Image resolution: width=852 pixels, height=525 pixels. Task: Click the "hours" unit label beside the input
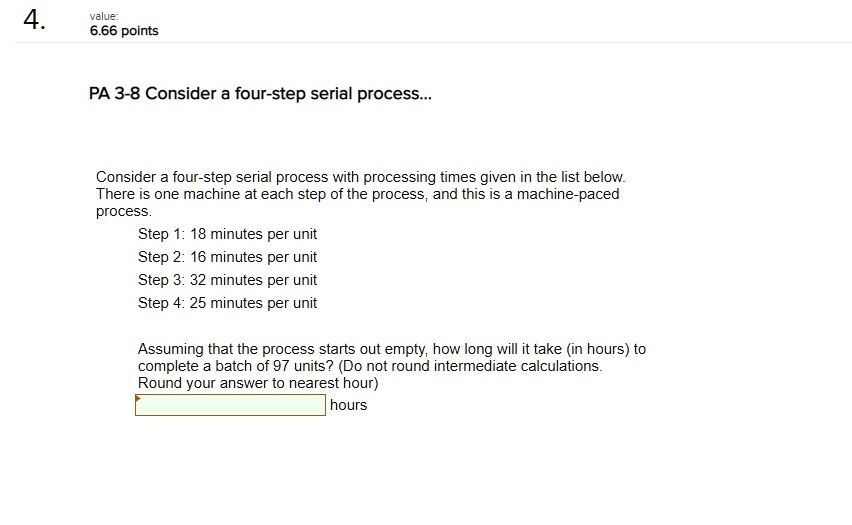(x=348, y=405)
